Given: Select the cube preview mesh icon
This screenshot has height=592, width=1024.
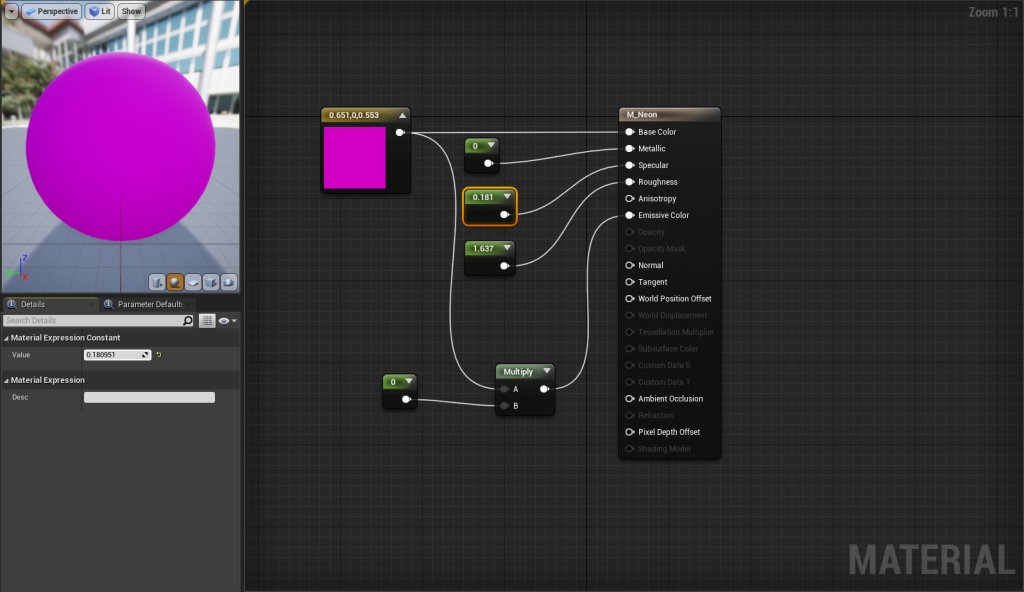Looking at the screenshot, I should [x=211, y=282].
